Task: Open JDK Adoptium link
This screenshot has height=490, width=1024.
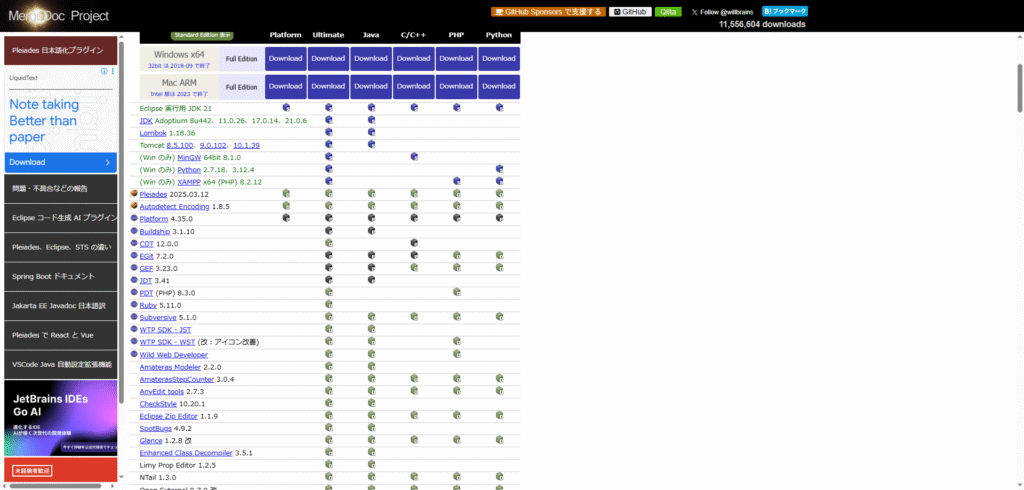Action: click(146, 121)
